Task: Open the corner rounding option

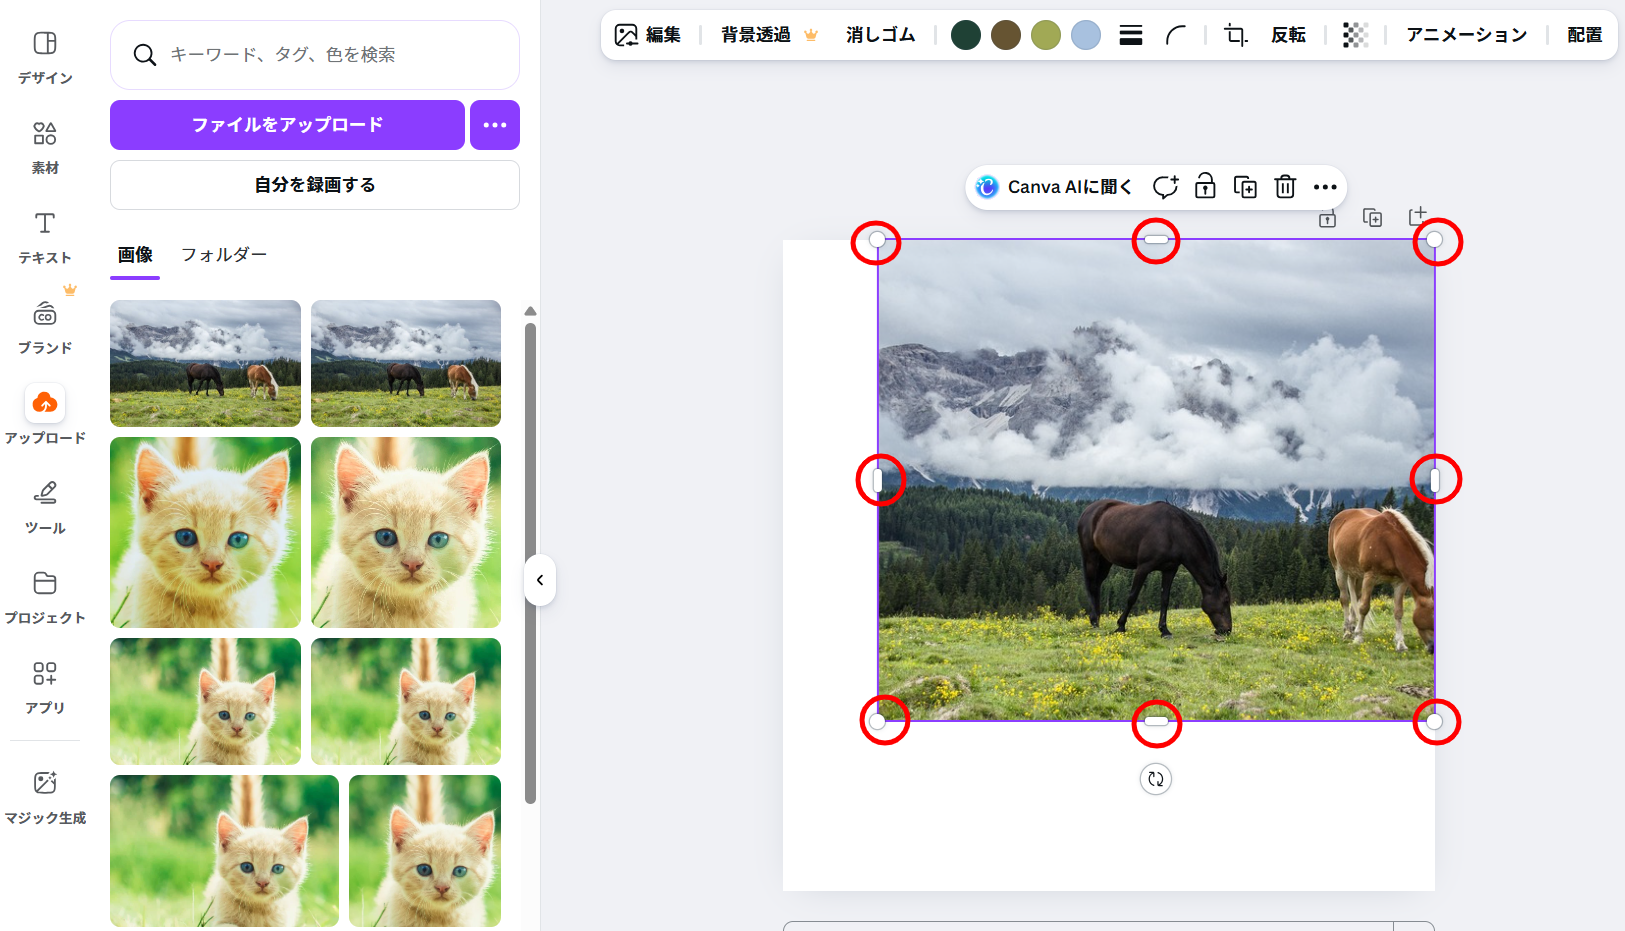Action: pos(1176,35)
